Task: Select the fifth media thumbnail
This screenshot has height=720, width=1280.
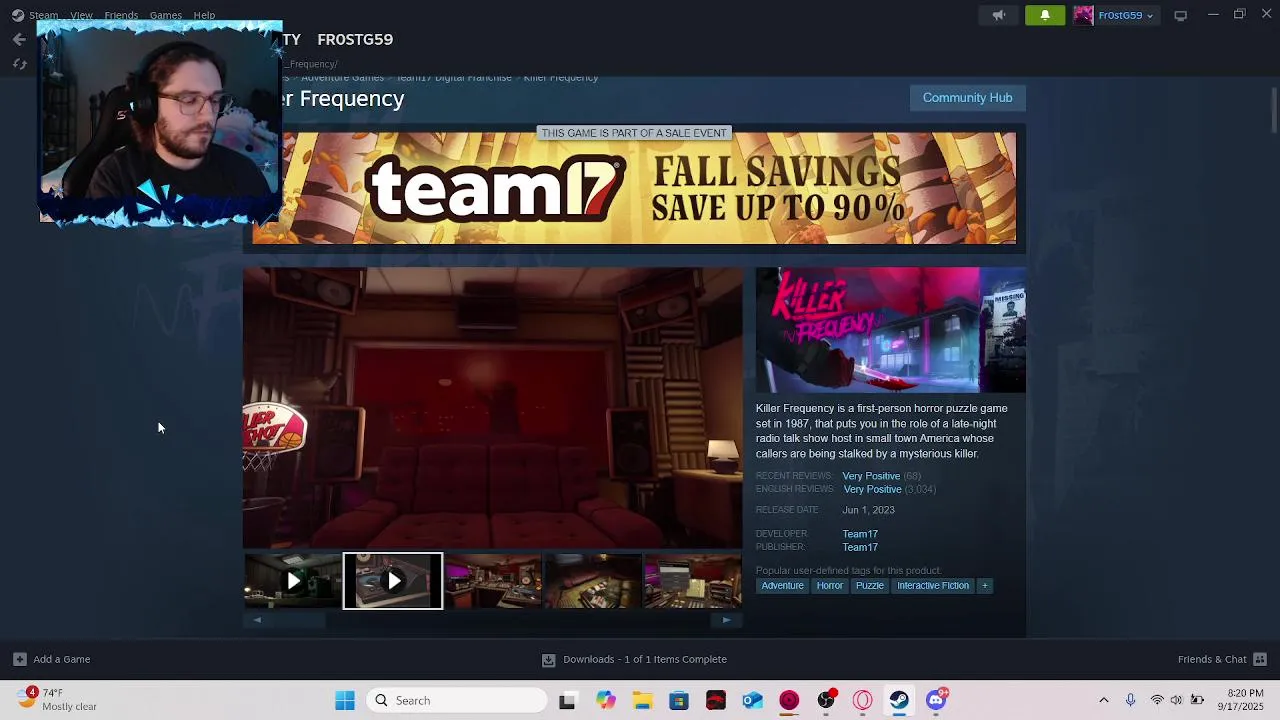Action: (x=692, y=580)
